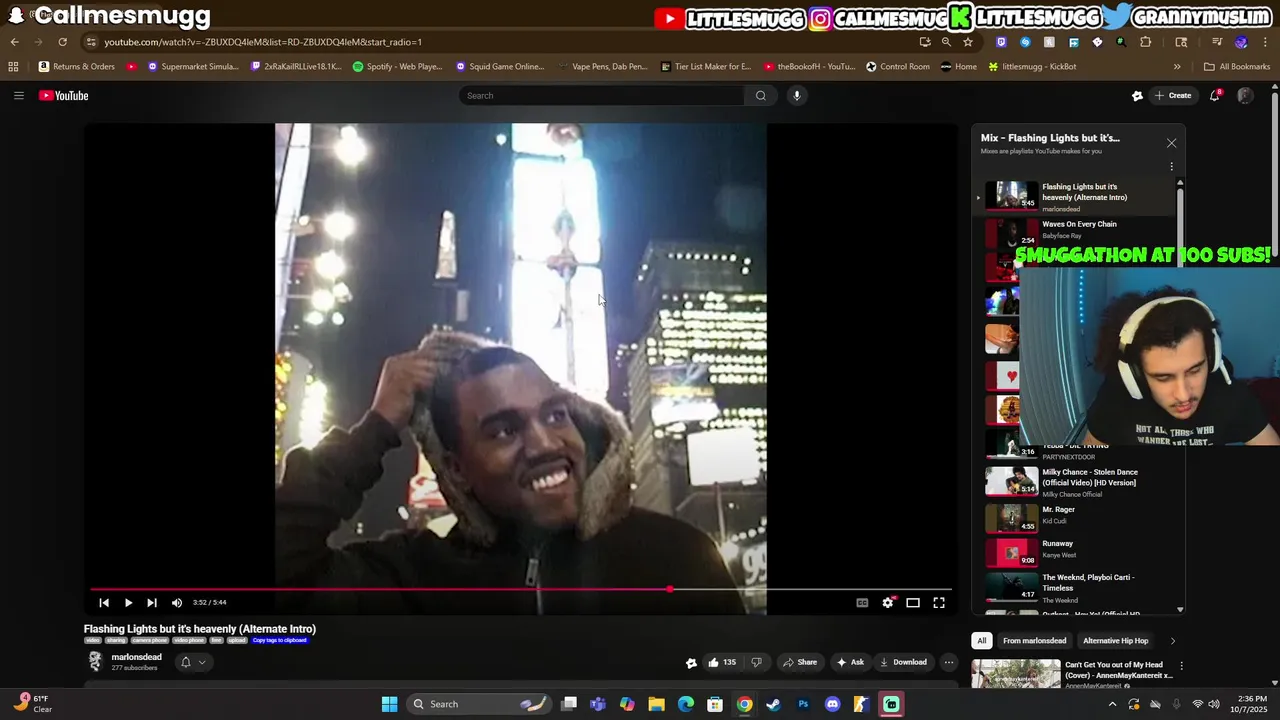This screenshot has height=720, width=1280.
Task: Select the Alternative Hip Hop chip
Action: 1116,641
